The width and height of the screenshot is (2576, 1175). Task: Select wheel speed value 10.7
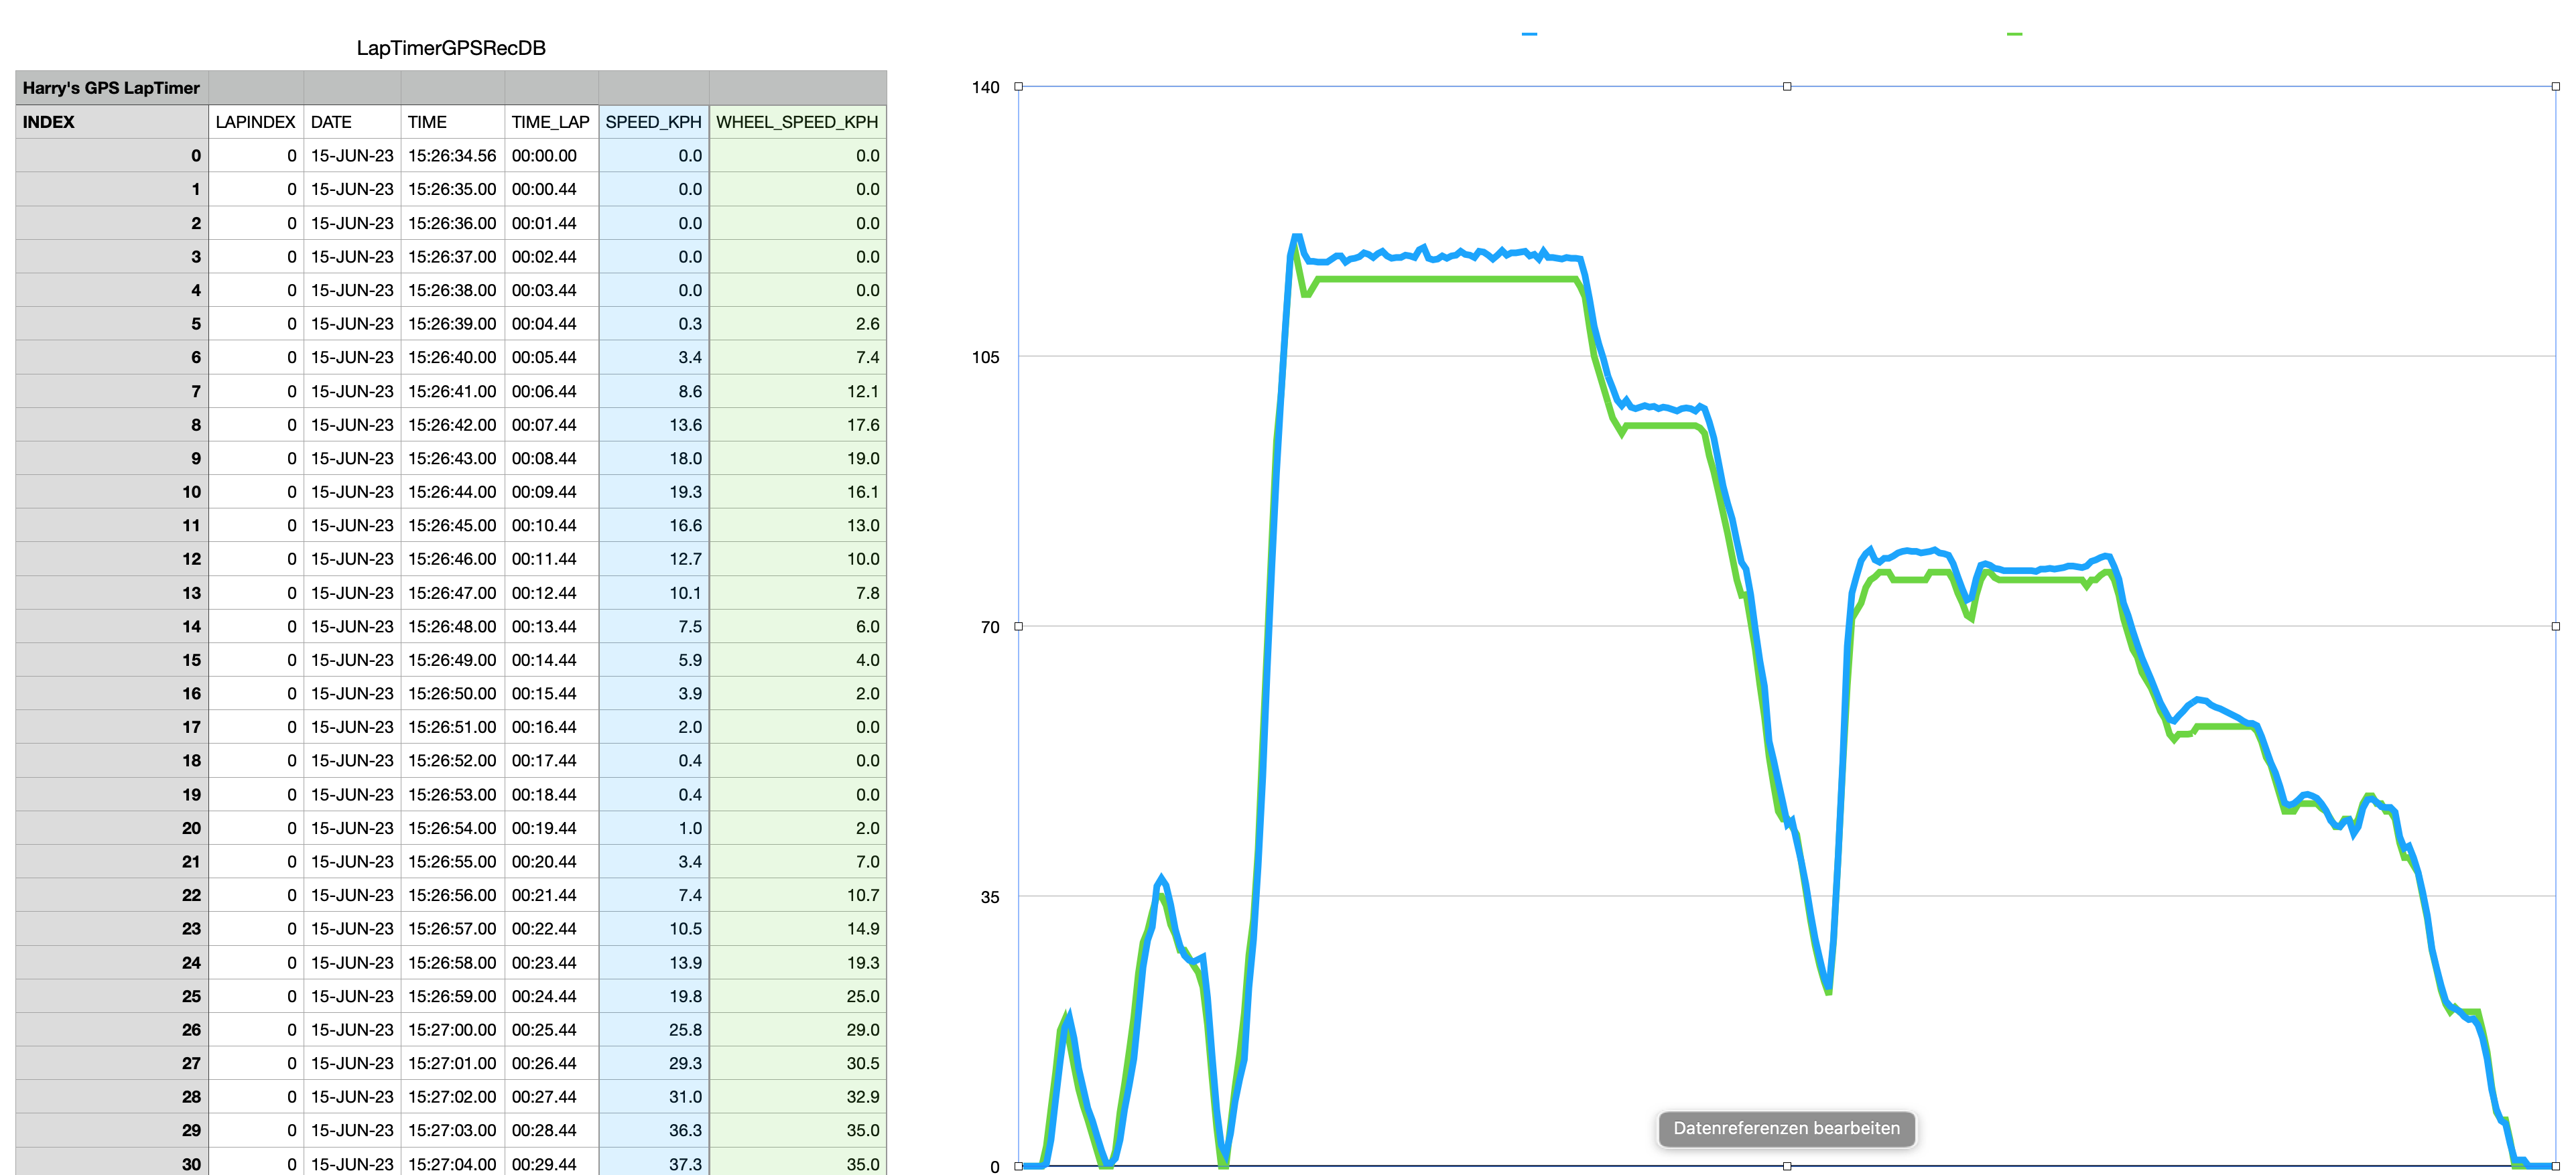(798, 895)
